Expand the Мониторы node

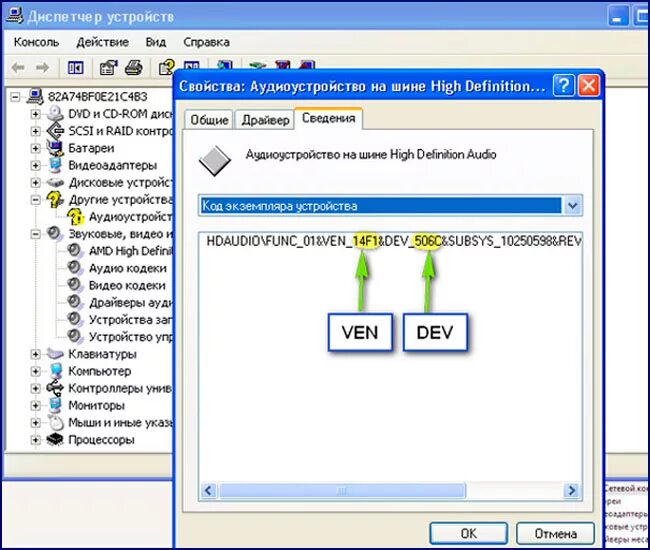pos(36,405)
